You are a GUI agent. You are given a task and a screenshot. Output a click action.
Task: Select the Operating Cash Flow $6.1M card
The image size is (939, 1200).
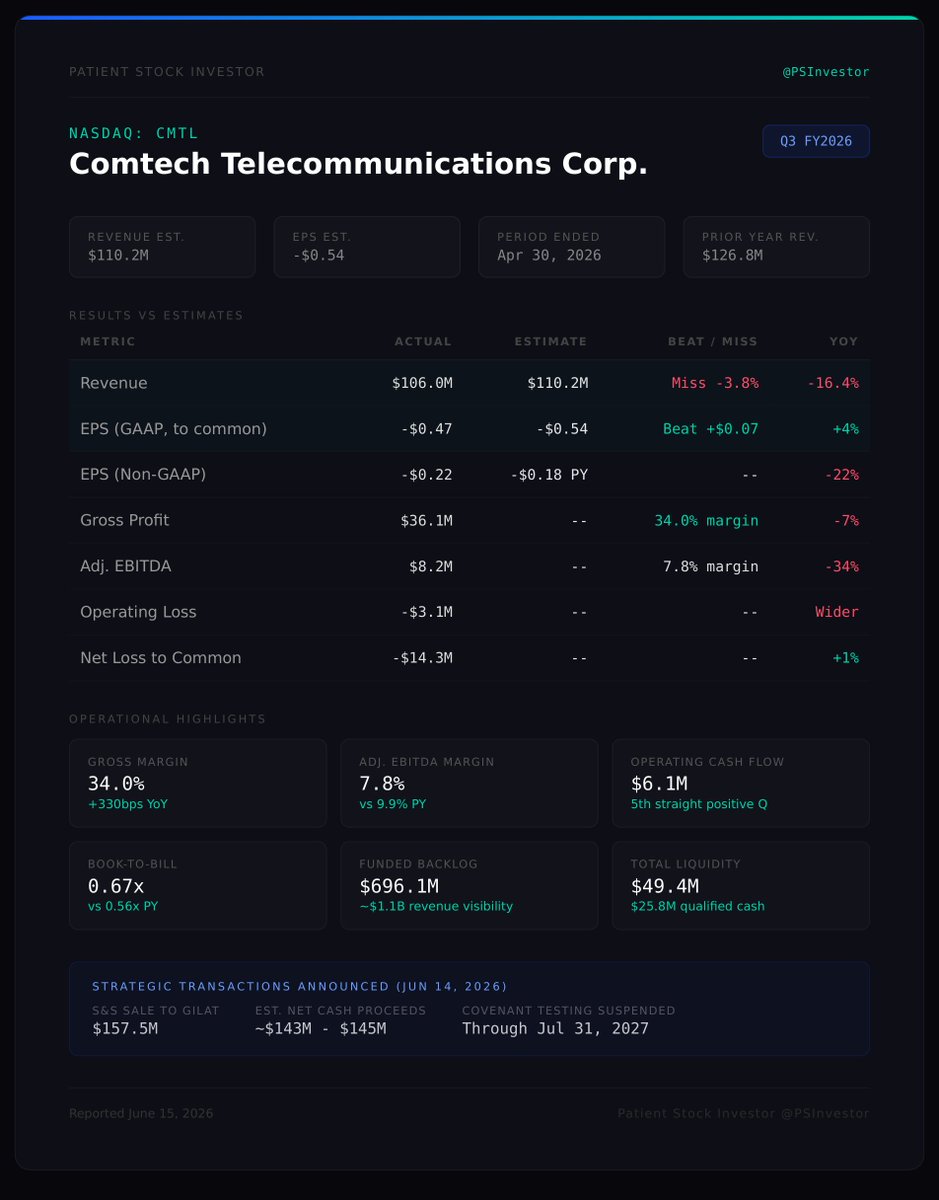741,783
